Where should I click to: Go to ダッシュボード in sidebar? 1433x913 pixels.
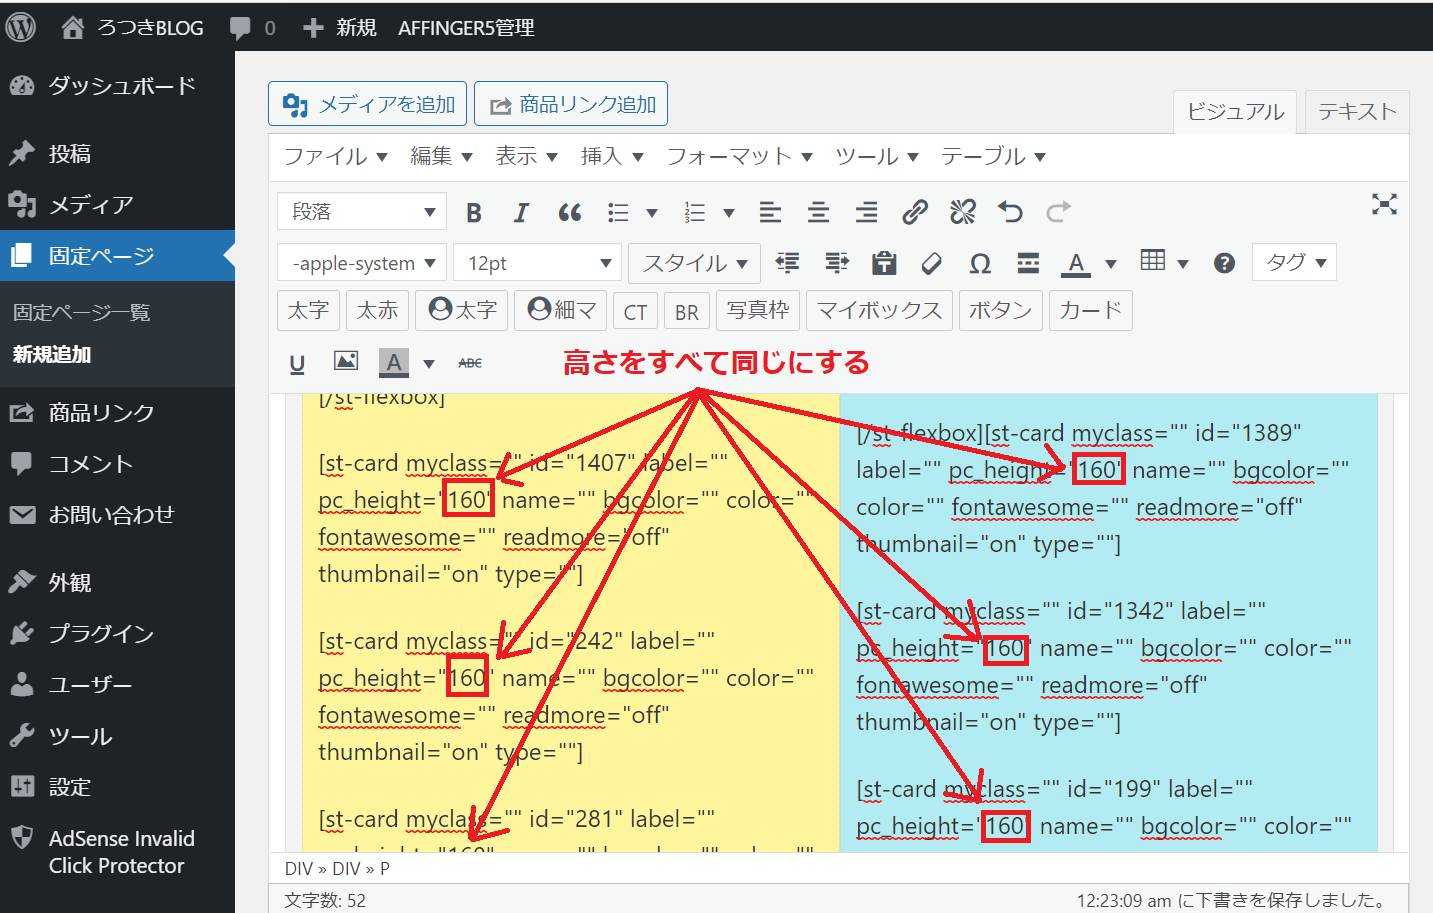point(117,86)
